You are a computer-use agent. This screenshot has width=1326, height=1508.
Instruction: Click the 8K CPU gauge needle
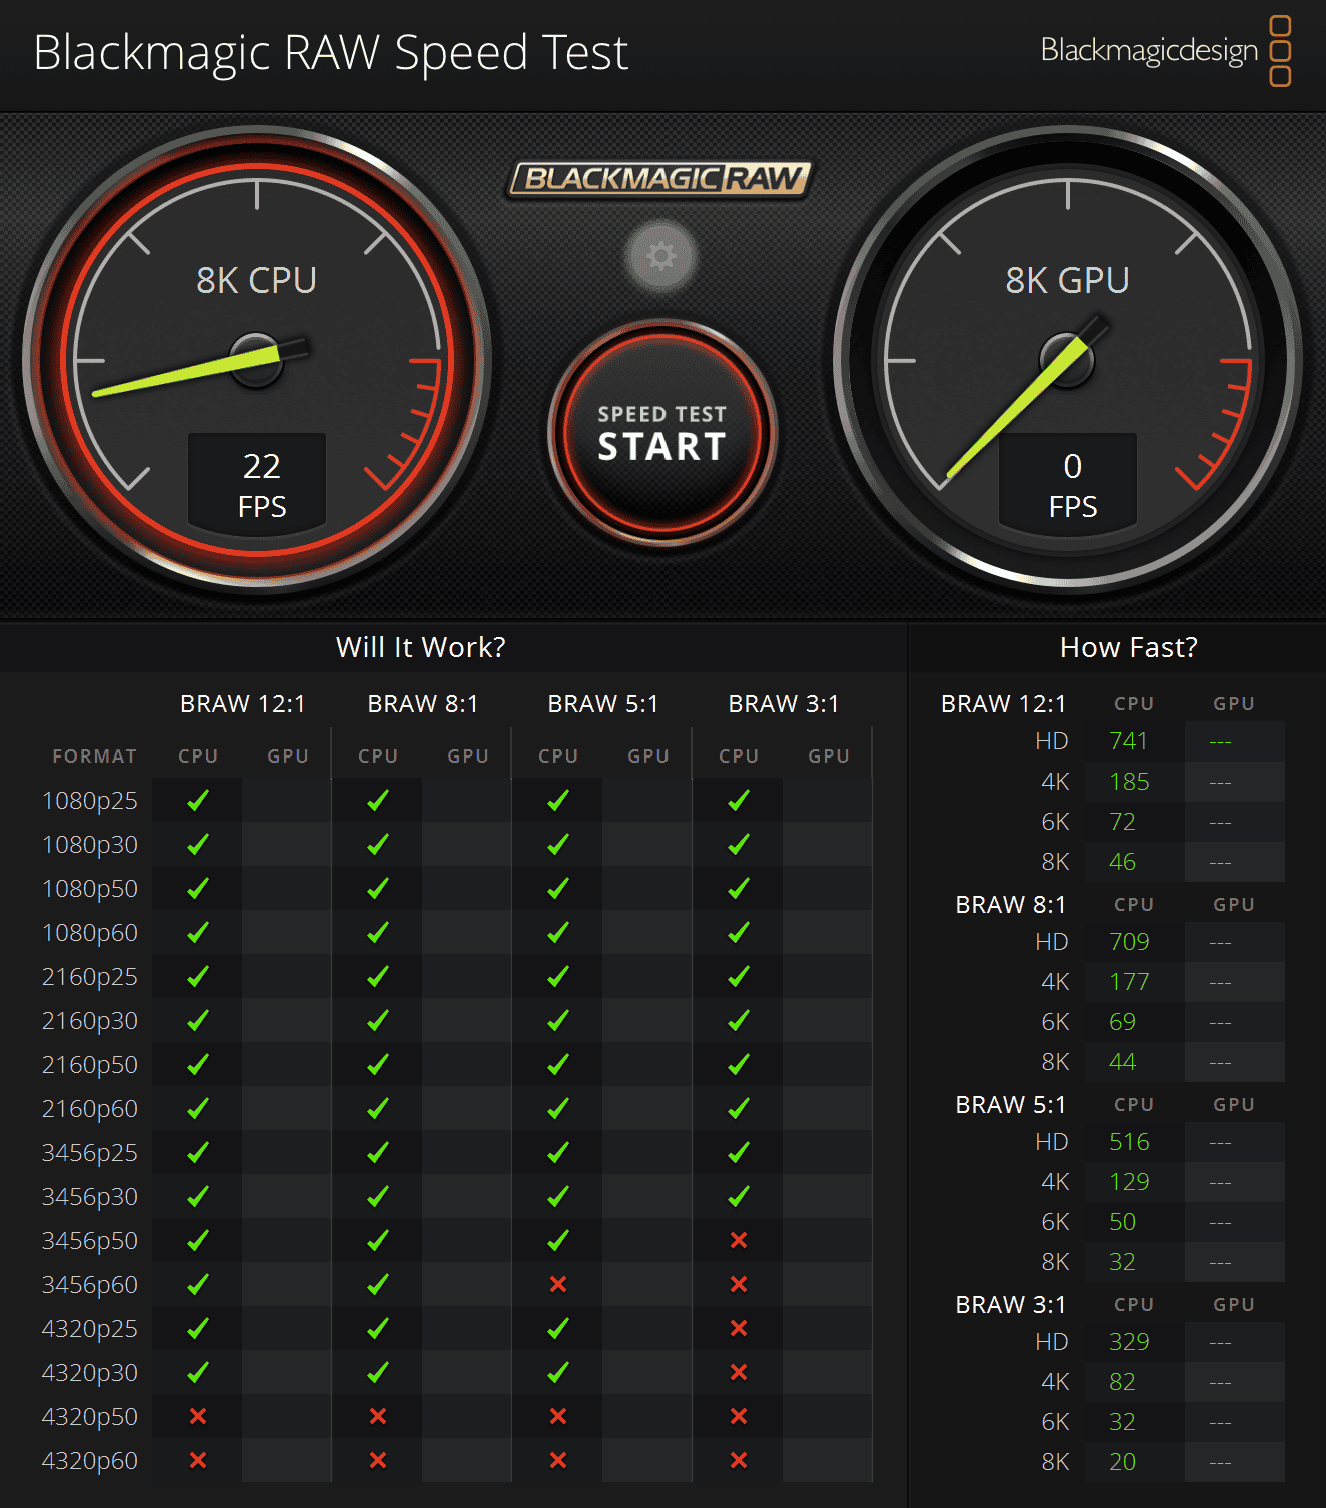coord(185,372)
